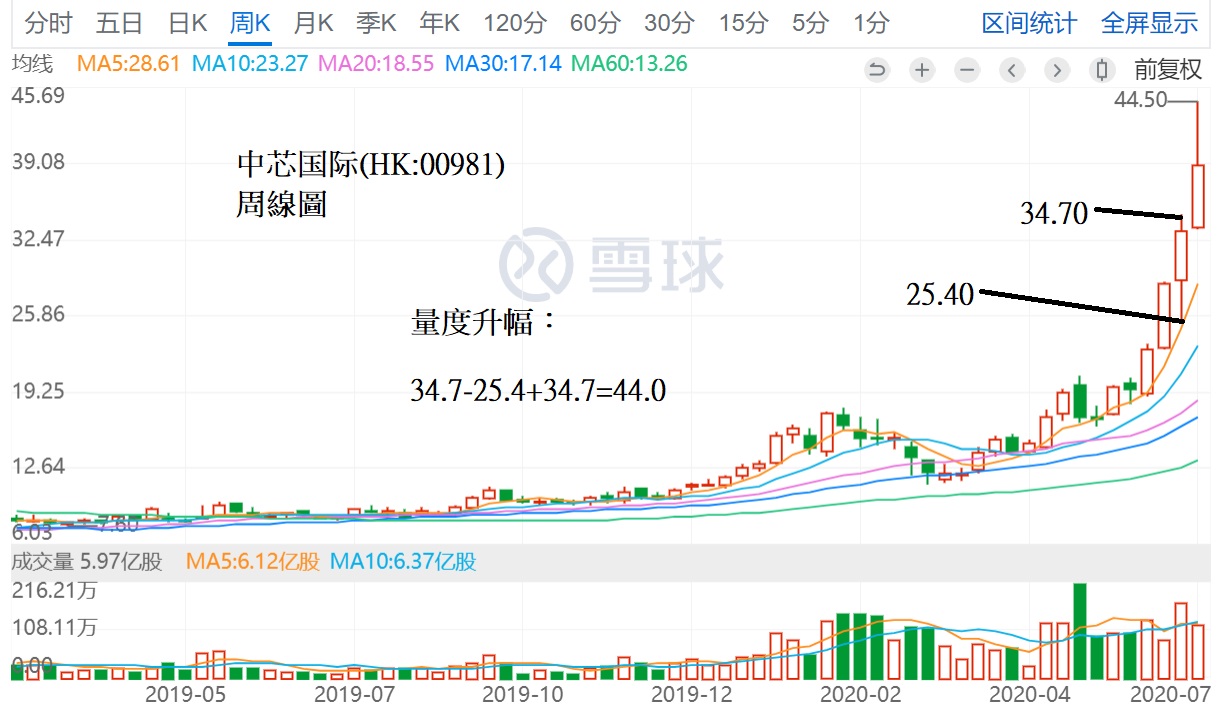Select the 1分 one-minute tab
The width and height of the screenshot is (1227, 719).
pyautogui.click(x=871, y=23)
